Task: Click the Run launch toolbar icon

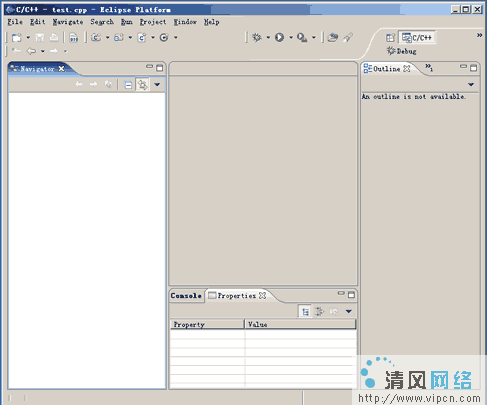Action: click(279, 37)
